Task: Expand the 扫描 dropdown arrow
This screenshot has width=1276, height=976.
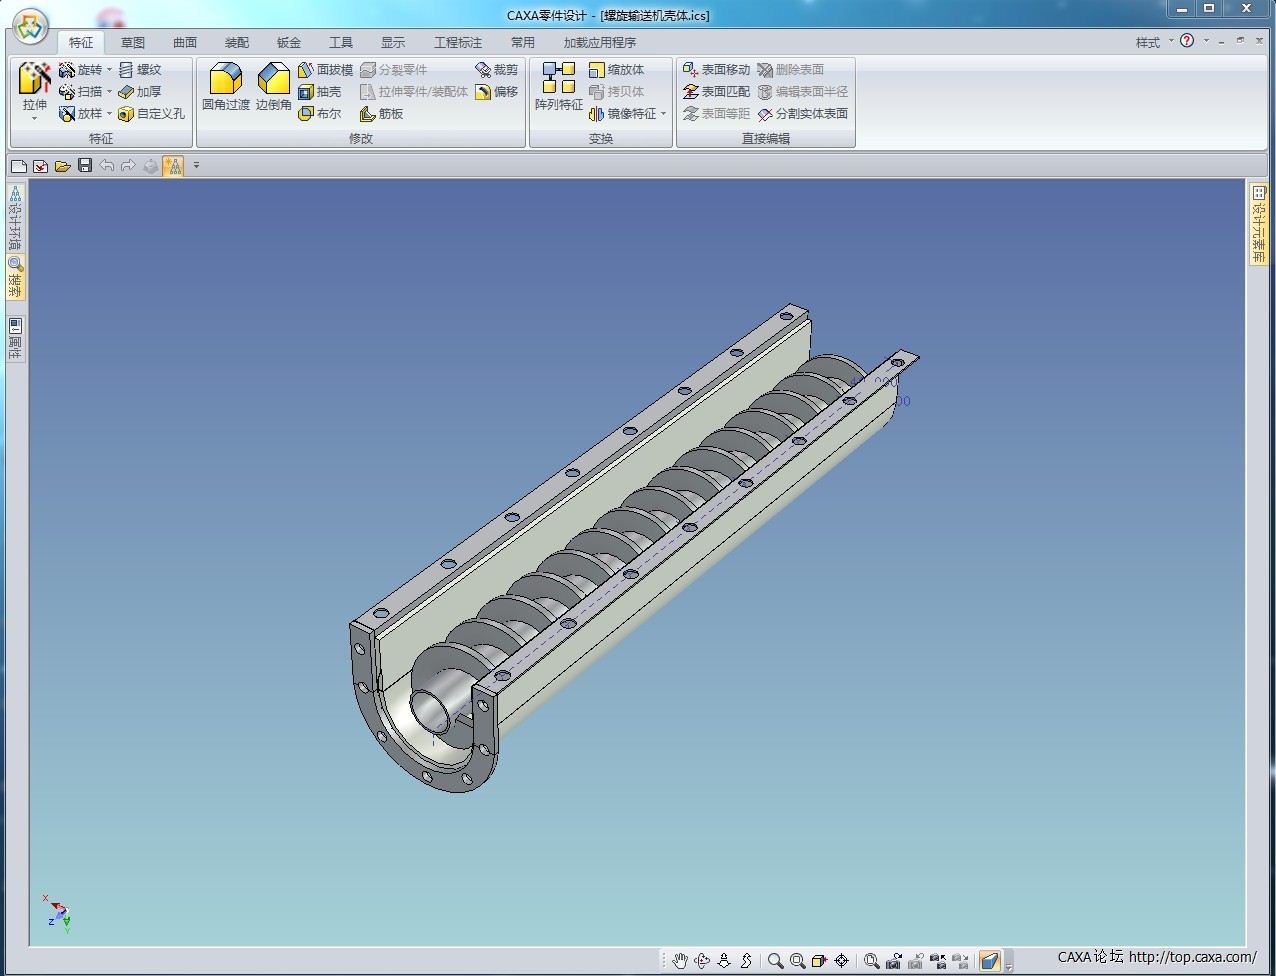Action: pyautogui.click(x=109, y=92)
